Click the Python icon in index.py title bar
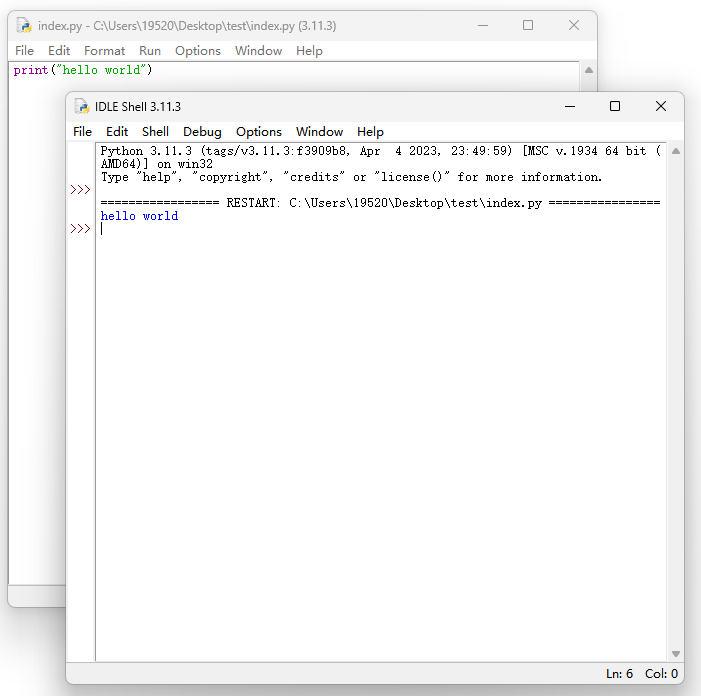Viewport: 701px width, 696px height. coord(24,25)
